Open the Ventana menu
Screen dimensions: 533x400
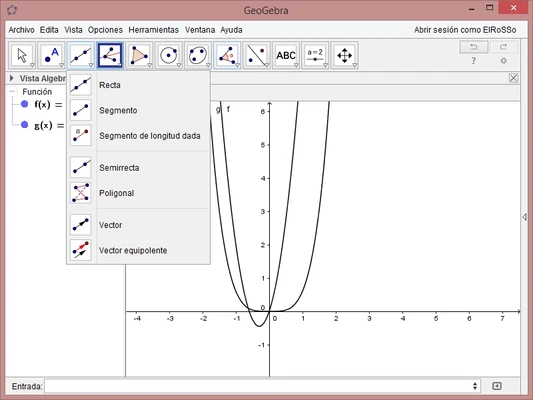pyautogui.click(x=200, y=30)
